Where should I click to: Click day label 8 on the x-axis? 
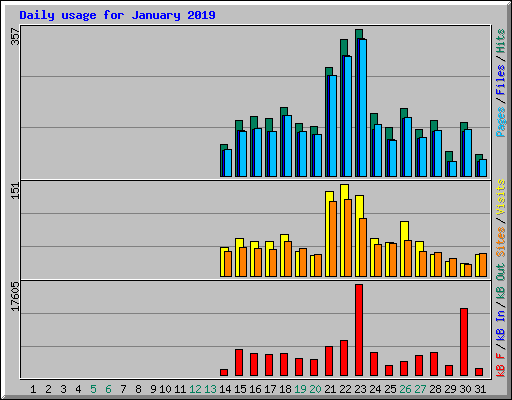pyautogui.click(x=138, y=389)
